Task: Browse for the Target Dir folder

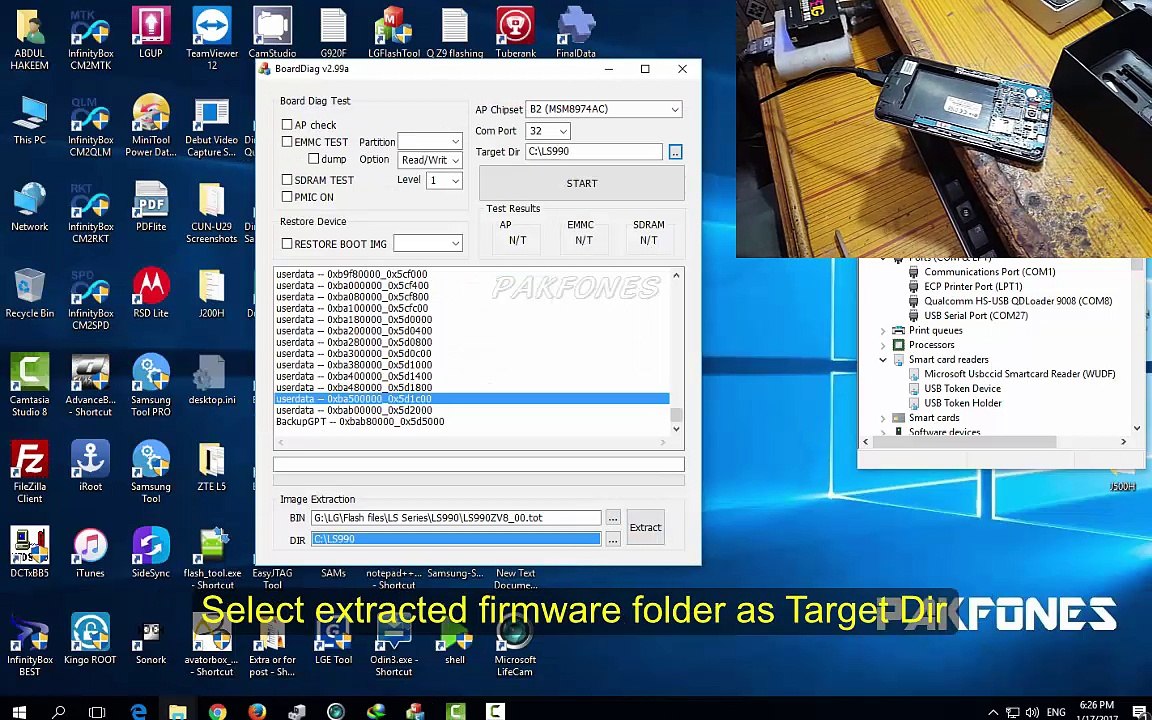Action: [x=675, y=152]
